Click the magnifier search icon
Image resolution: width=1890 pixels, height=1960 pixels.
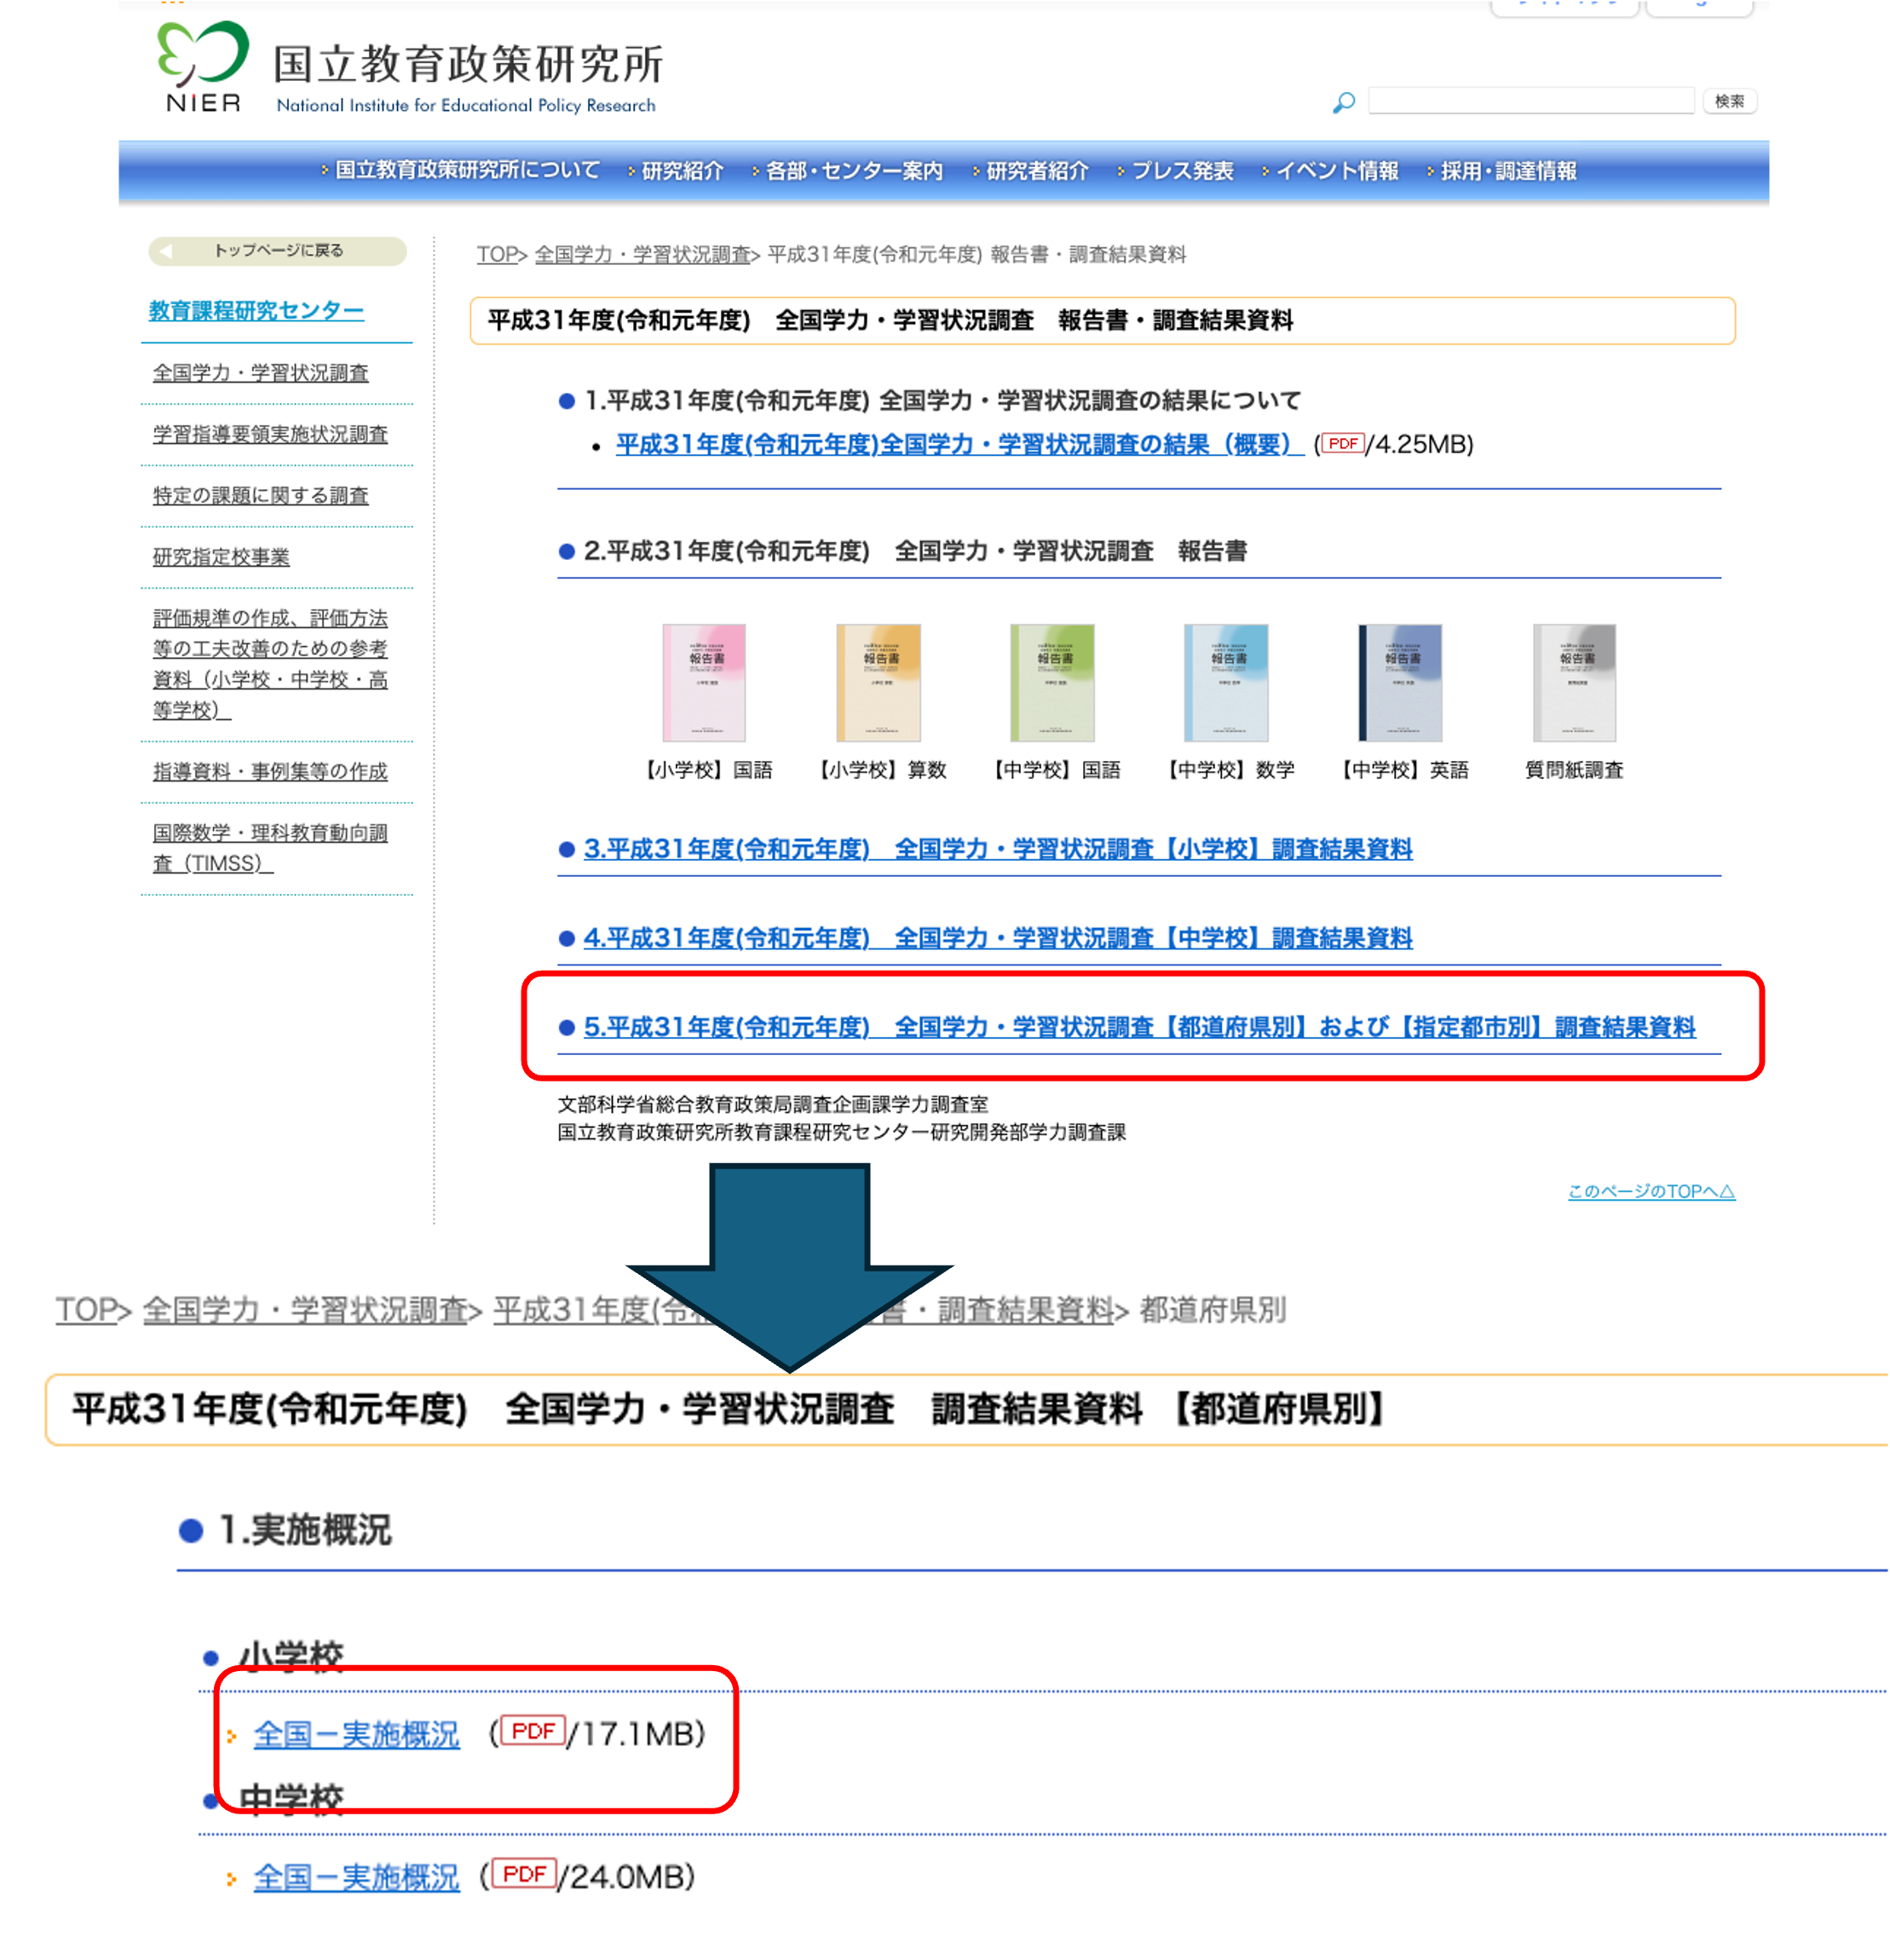coord(1345,102)
